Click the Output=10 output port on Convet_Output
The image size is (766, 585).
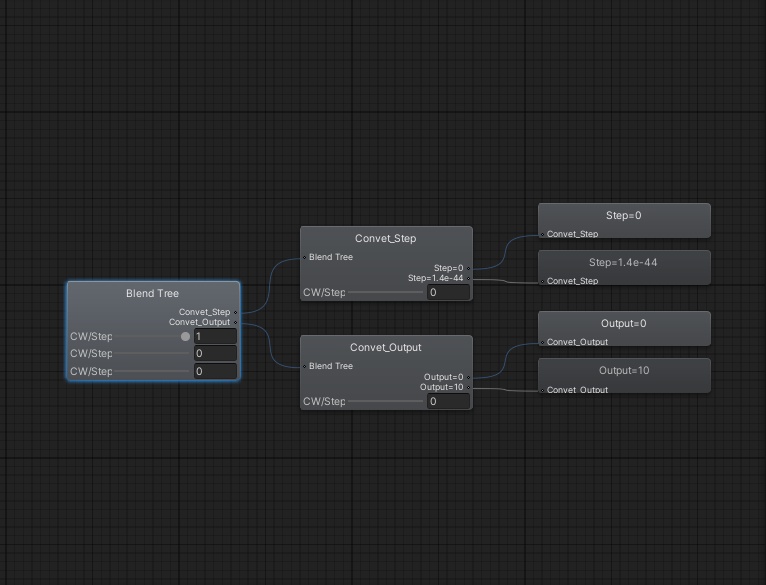click(468, 388)
